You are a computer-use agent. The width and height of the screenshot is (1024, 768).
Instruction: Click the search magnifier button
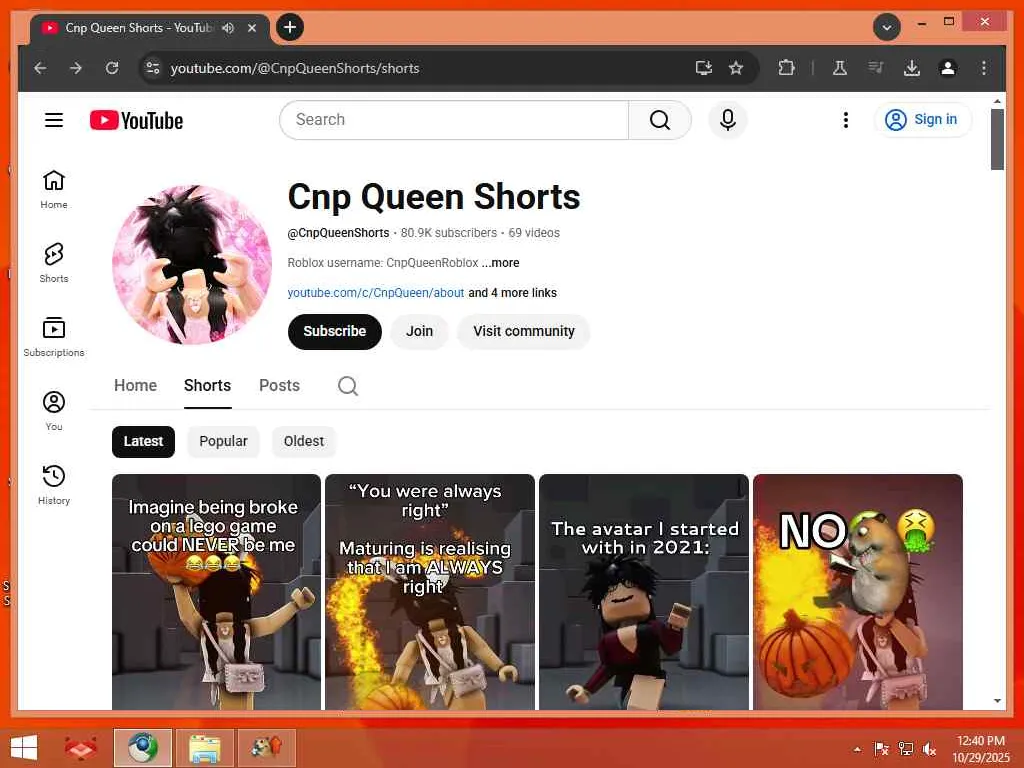pos(660,120)
